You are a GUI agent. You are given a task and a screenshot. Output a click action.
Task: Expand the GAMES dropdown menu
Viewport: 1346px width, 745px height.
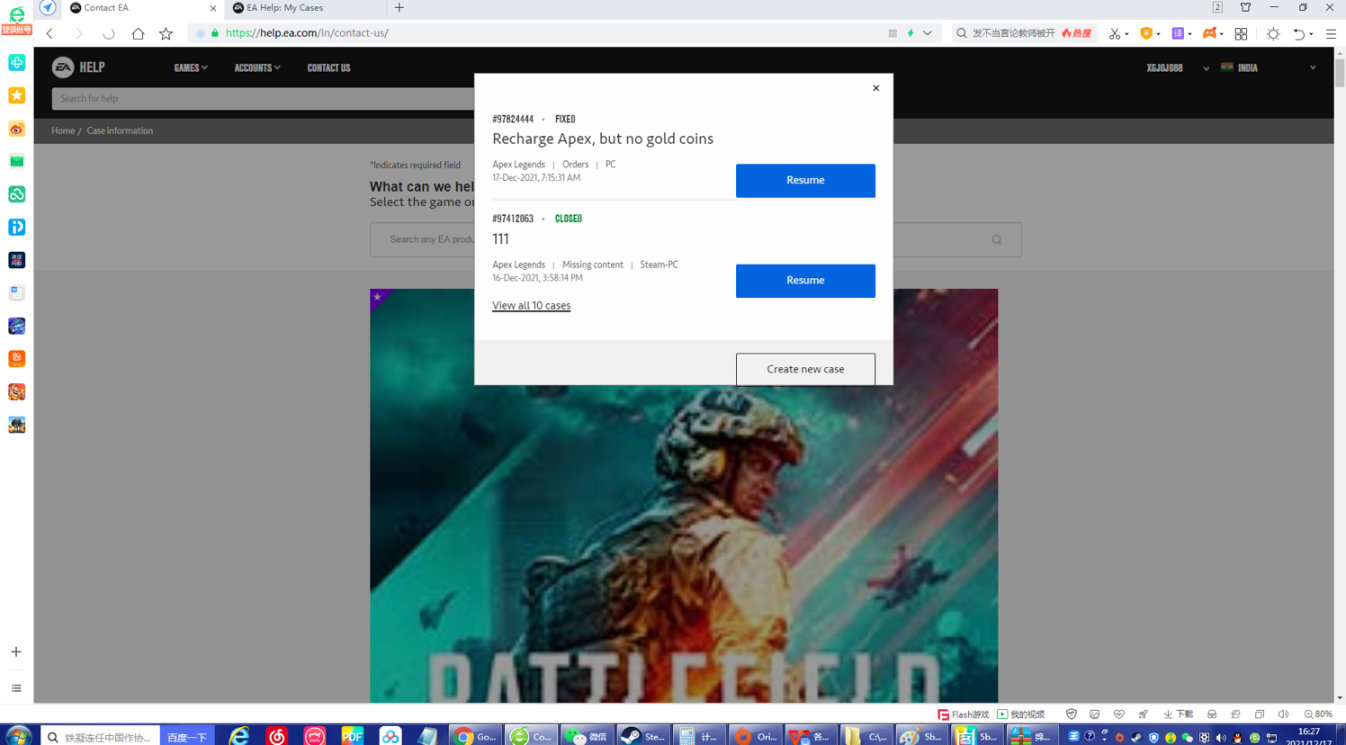click(190, 68)
